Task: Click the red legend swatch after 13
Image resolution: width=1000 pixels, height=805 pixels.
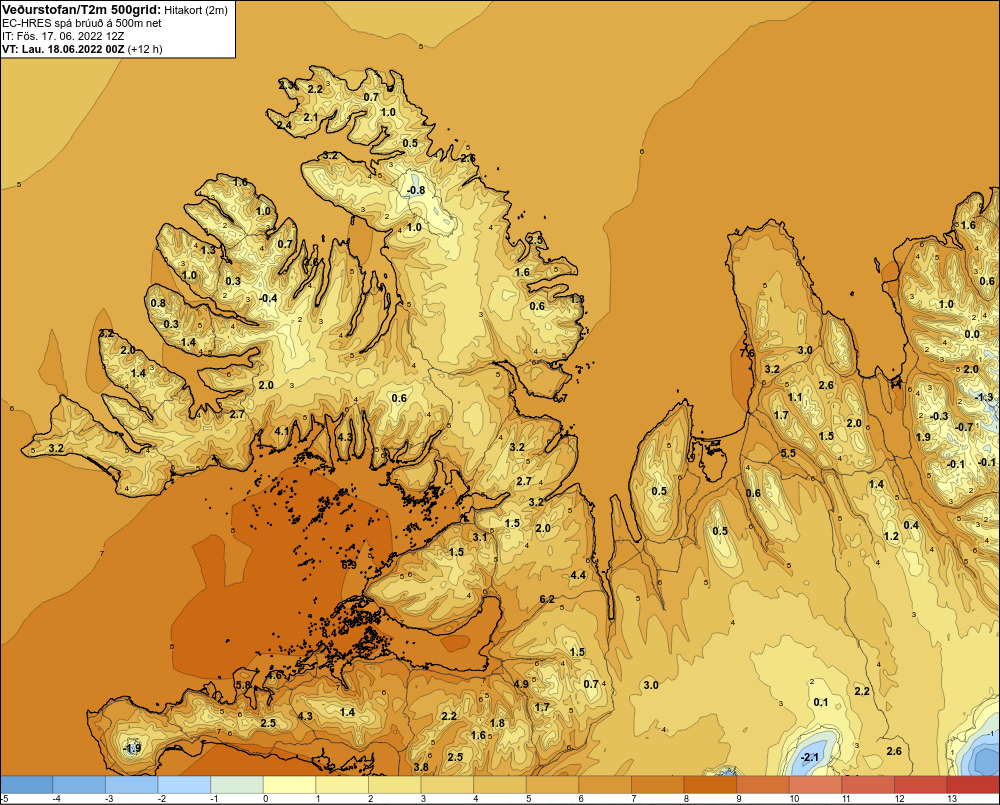Action: point(973,785)
